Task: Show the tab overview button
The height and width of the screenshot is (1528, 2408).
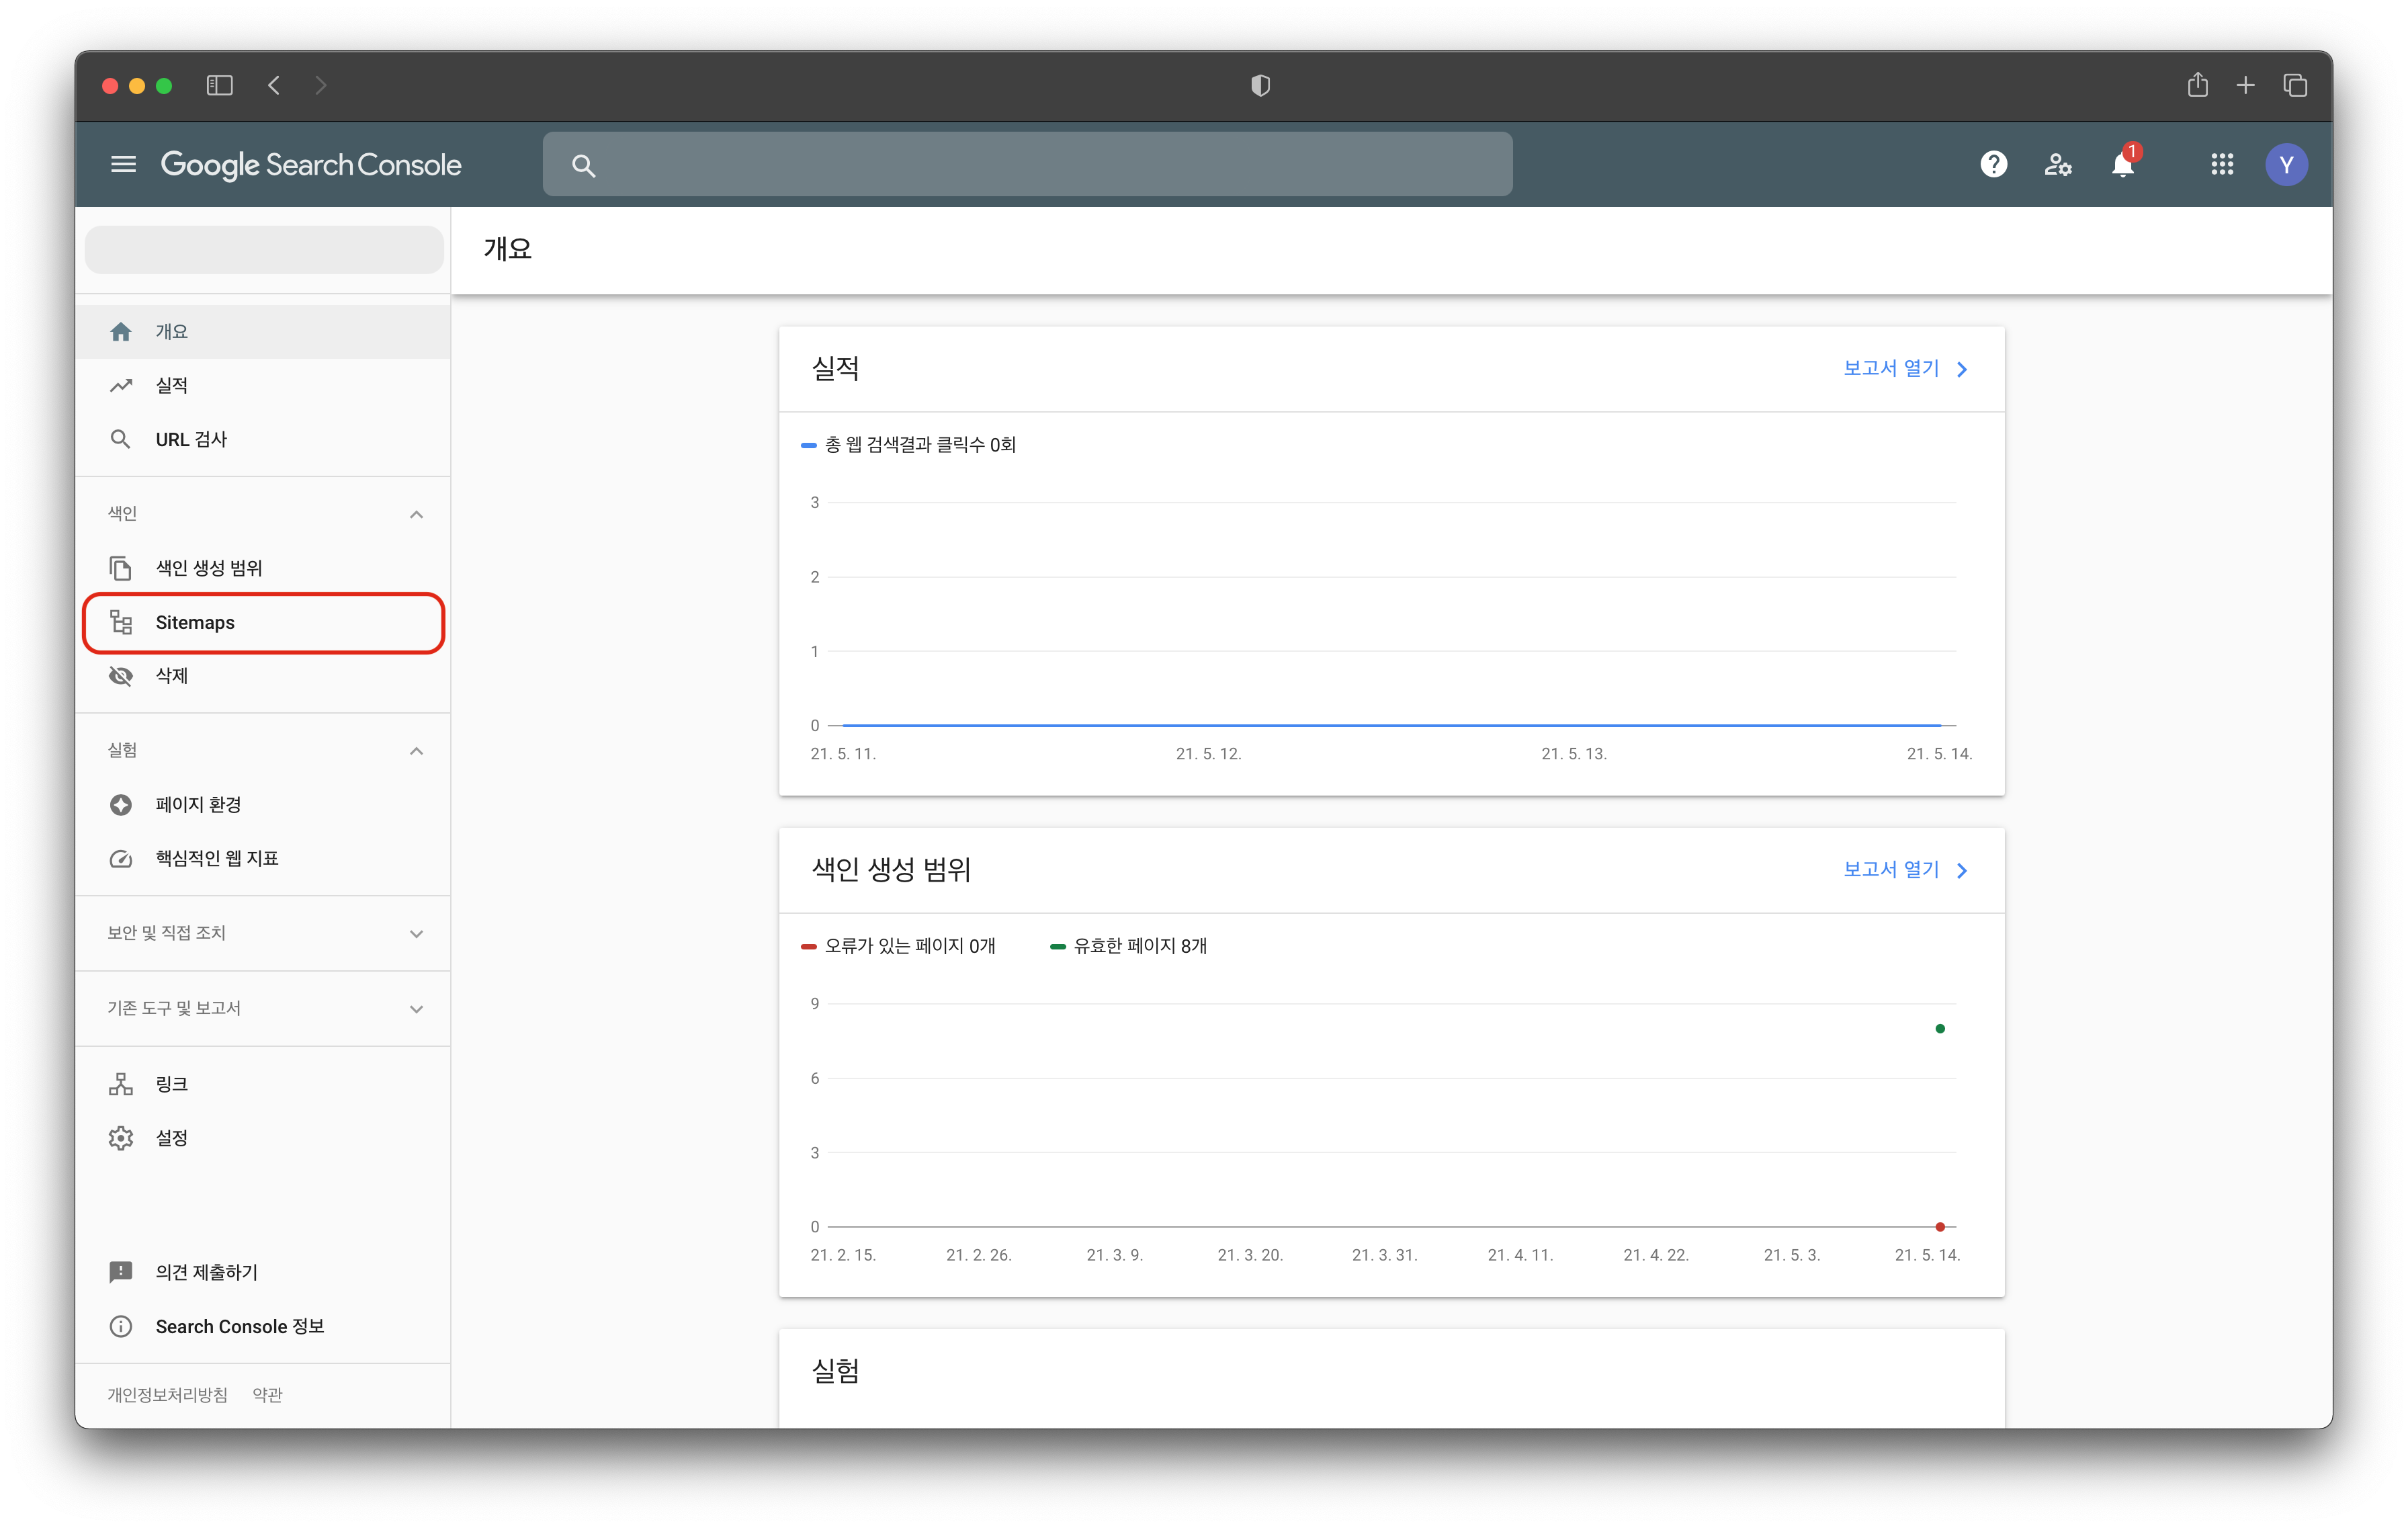Action: (x=2295, y=86)
